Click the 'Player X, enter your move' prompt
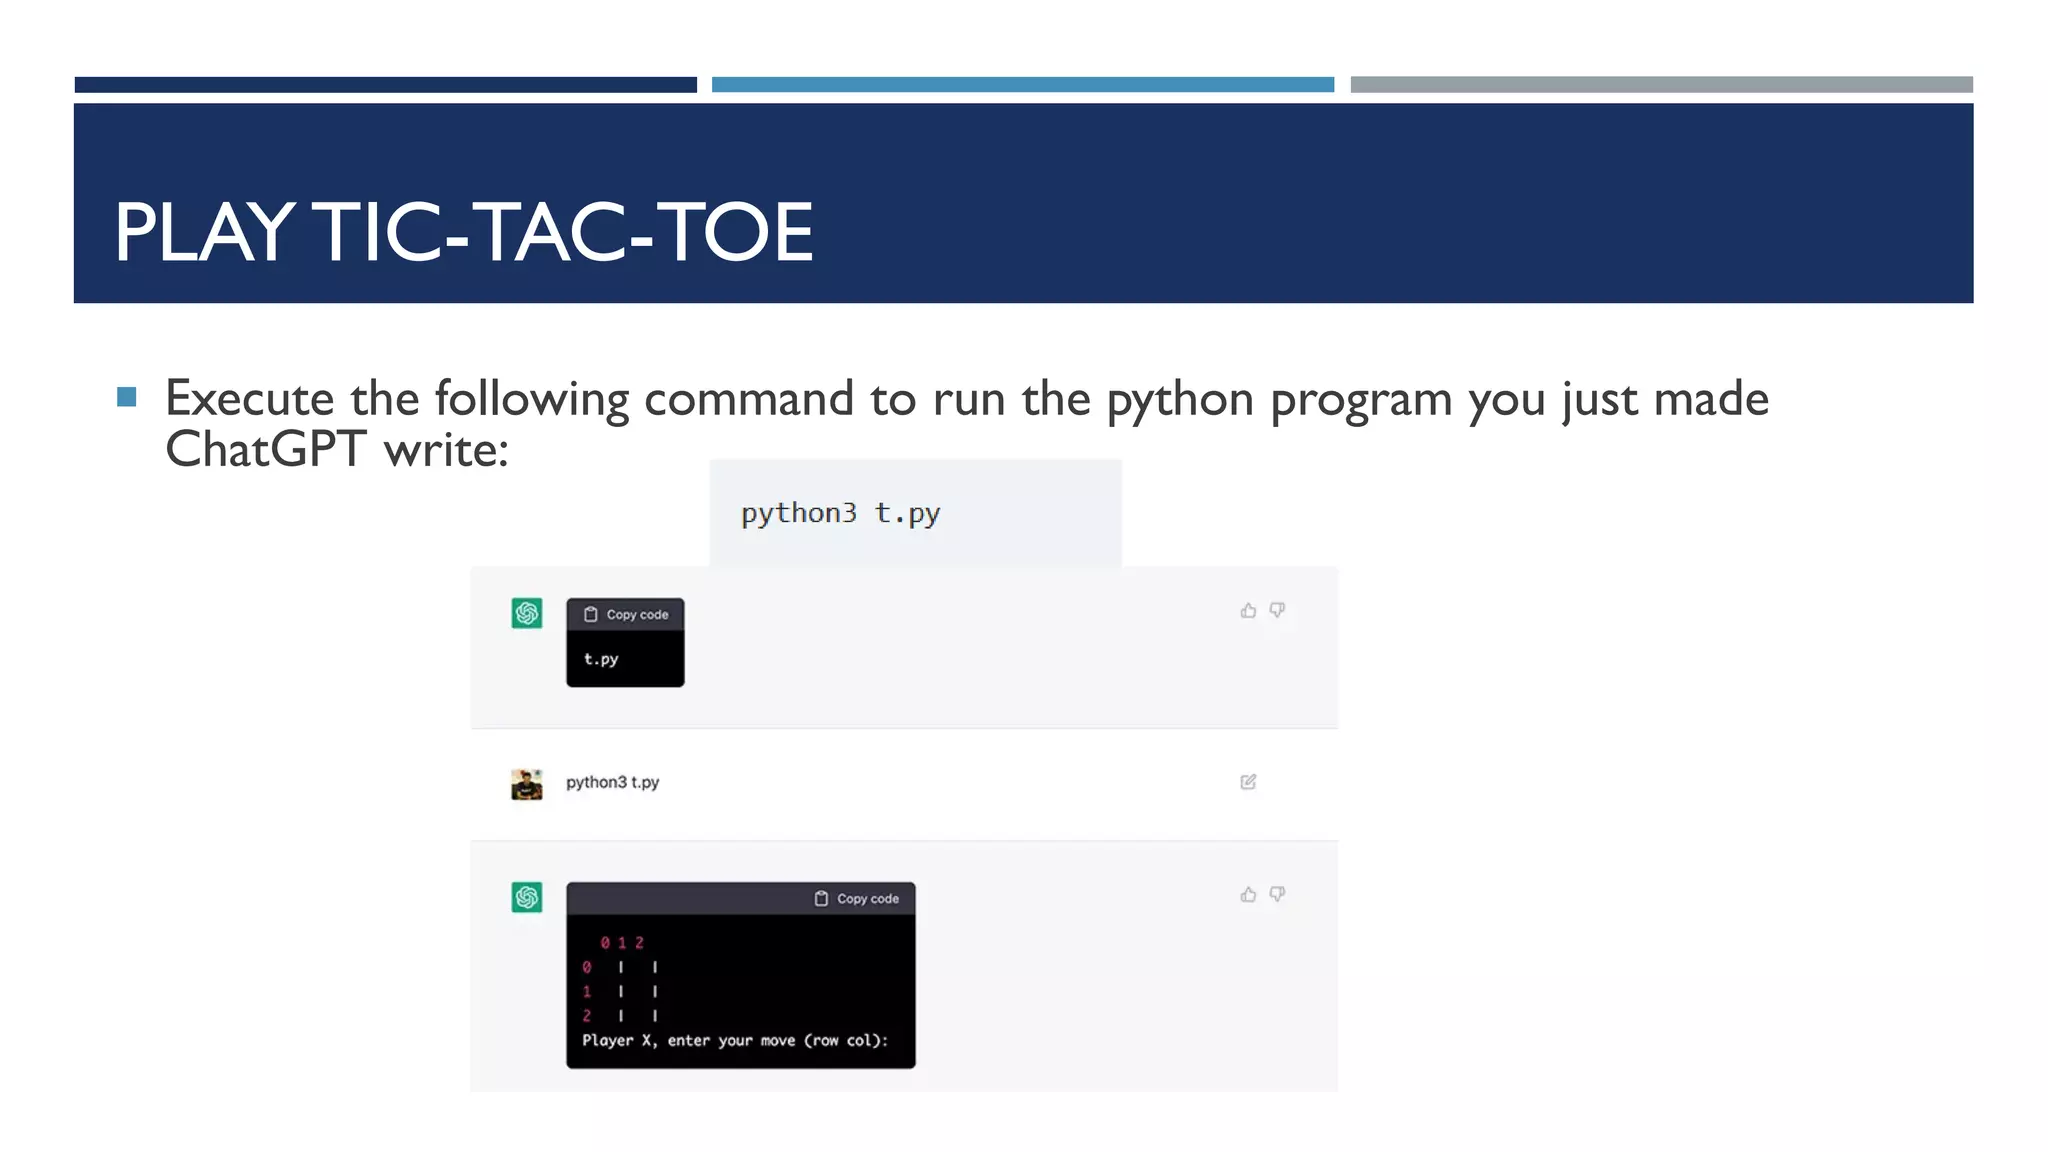Image resolution: width=2048 pixels, height=1152 pixels. [x=735, y=1040]
